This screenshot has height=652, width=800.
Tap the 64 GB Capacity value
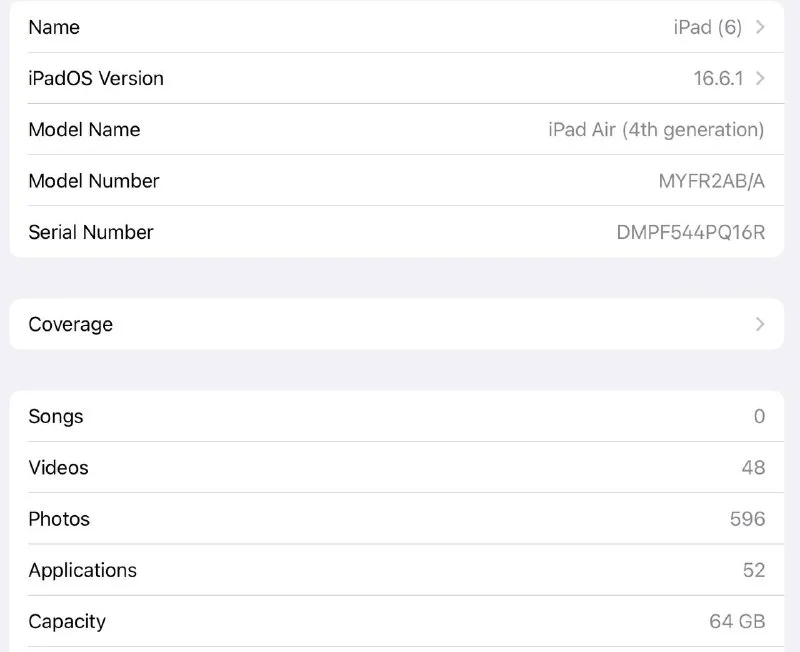[737, 621]
